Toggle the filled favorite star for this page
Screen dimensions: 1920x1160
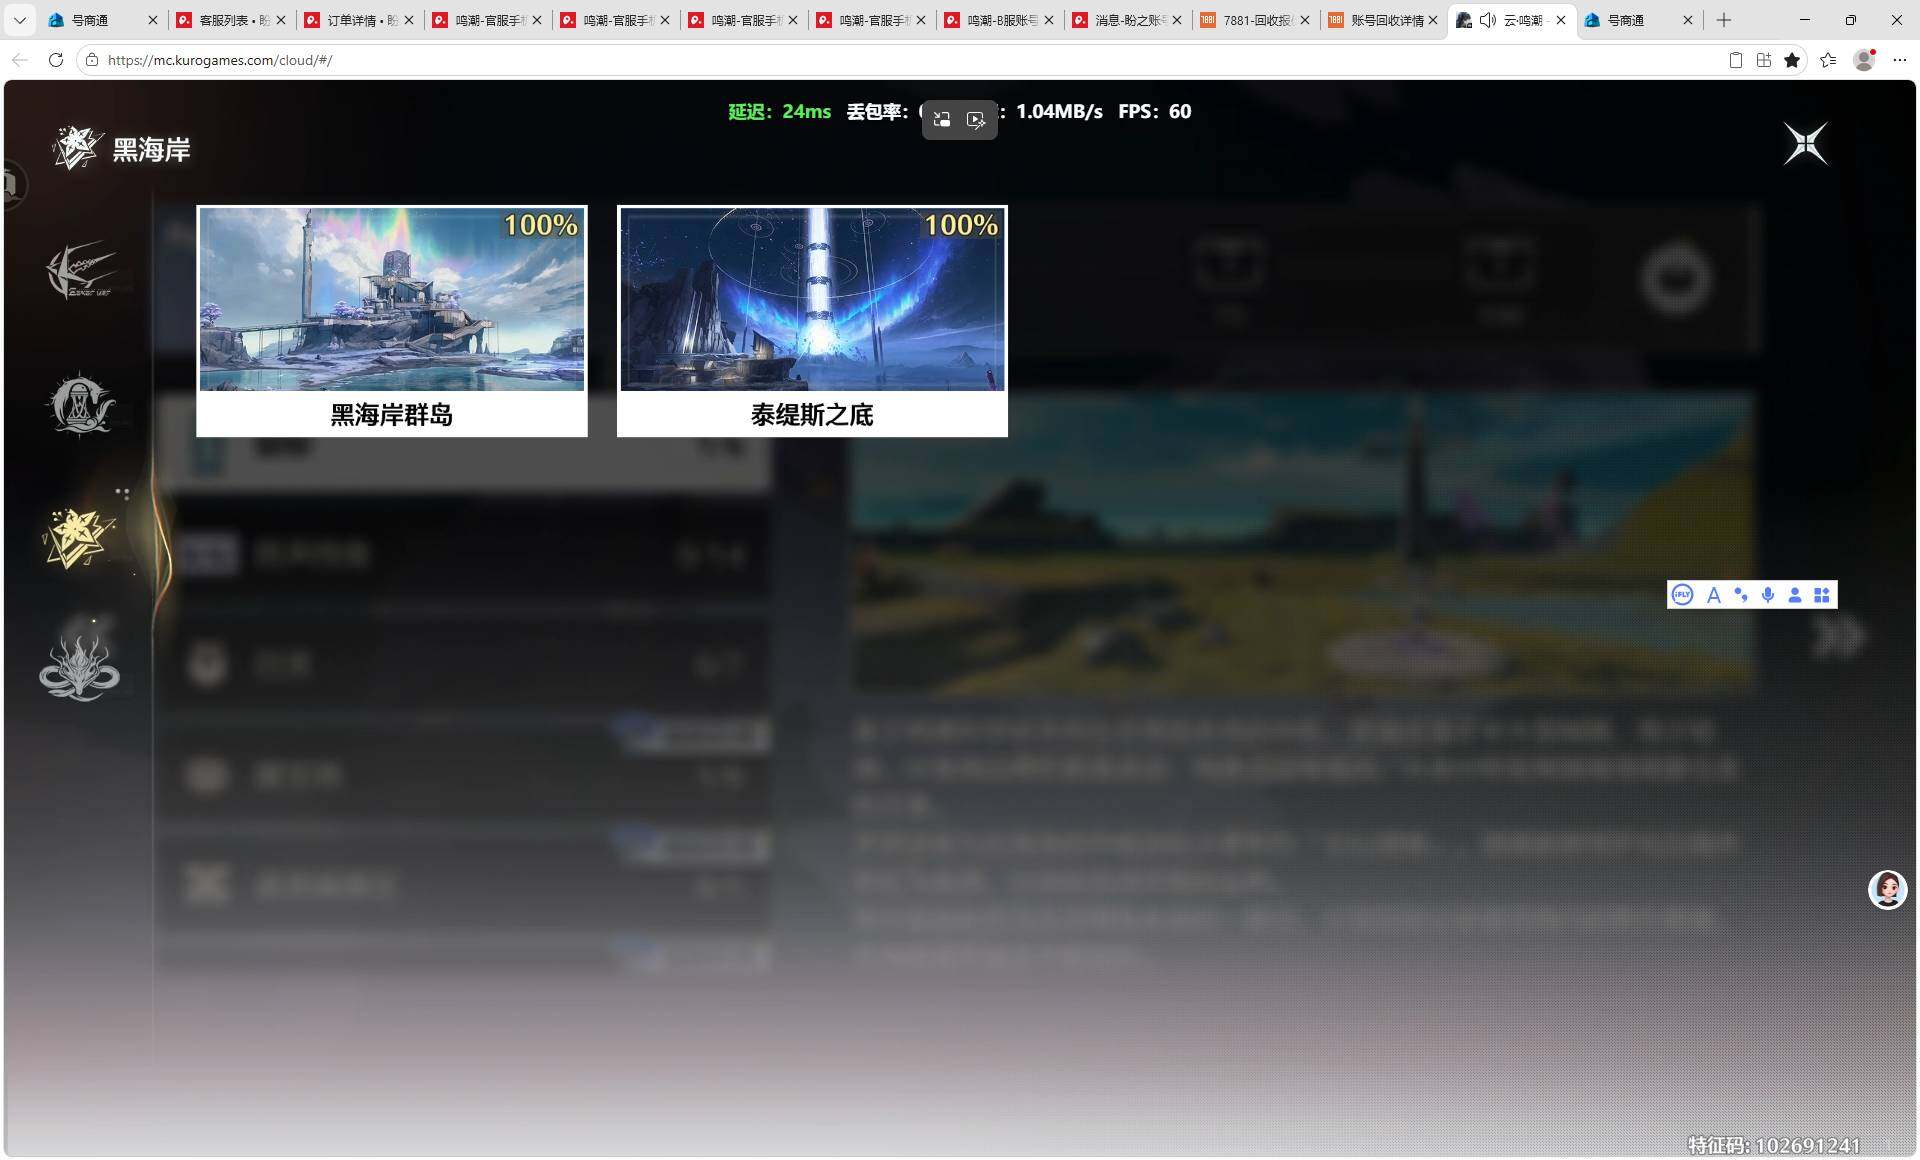[1792, 60]
